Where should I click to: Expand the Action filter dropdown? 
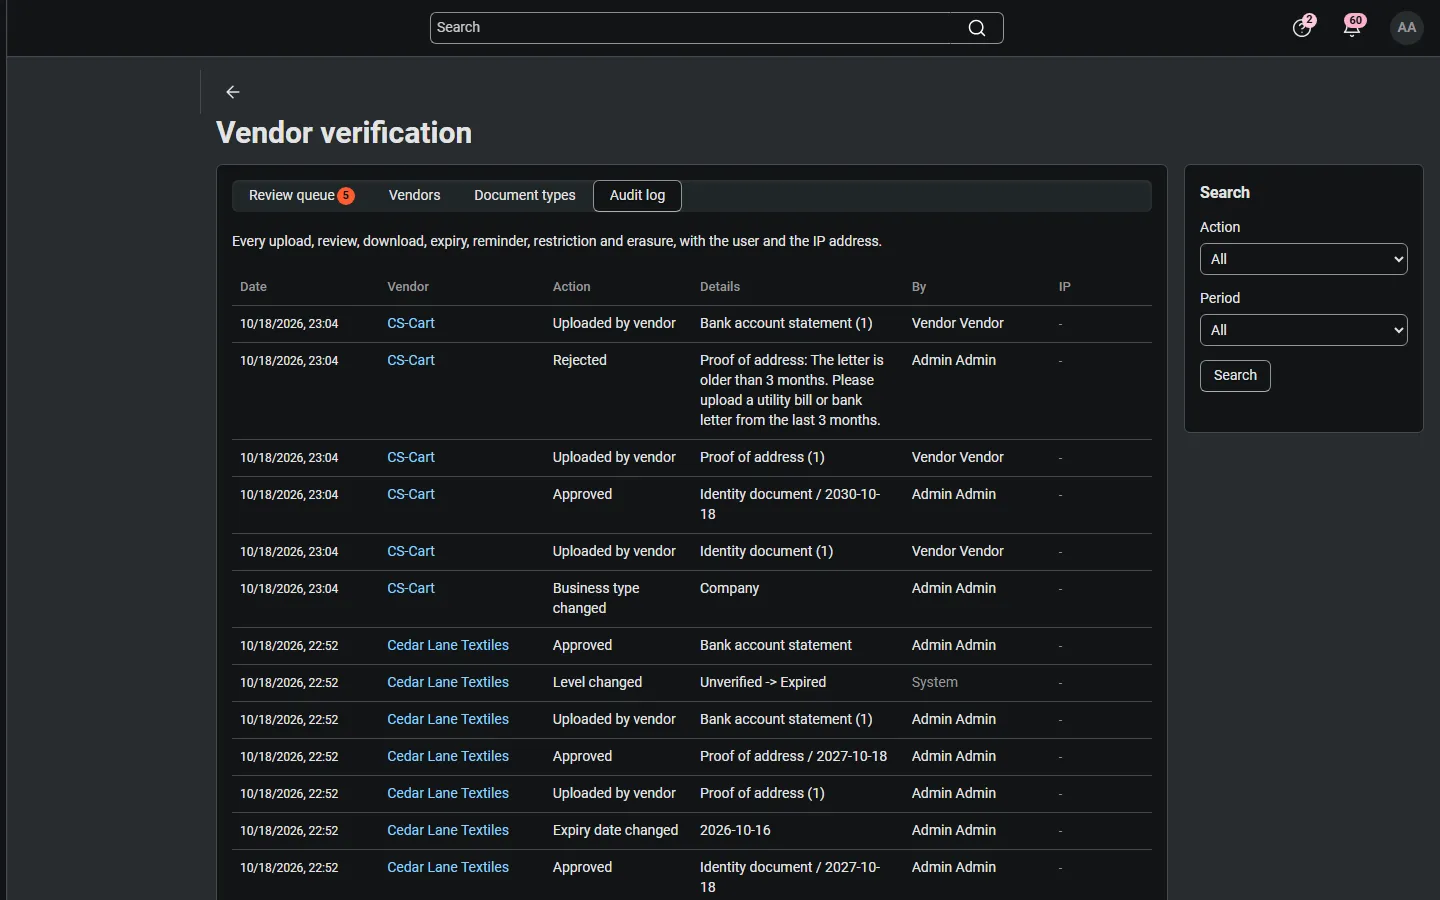pyautogui.click(x=1304, y=259)
